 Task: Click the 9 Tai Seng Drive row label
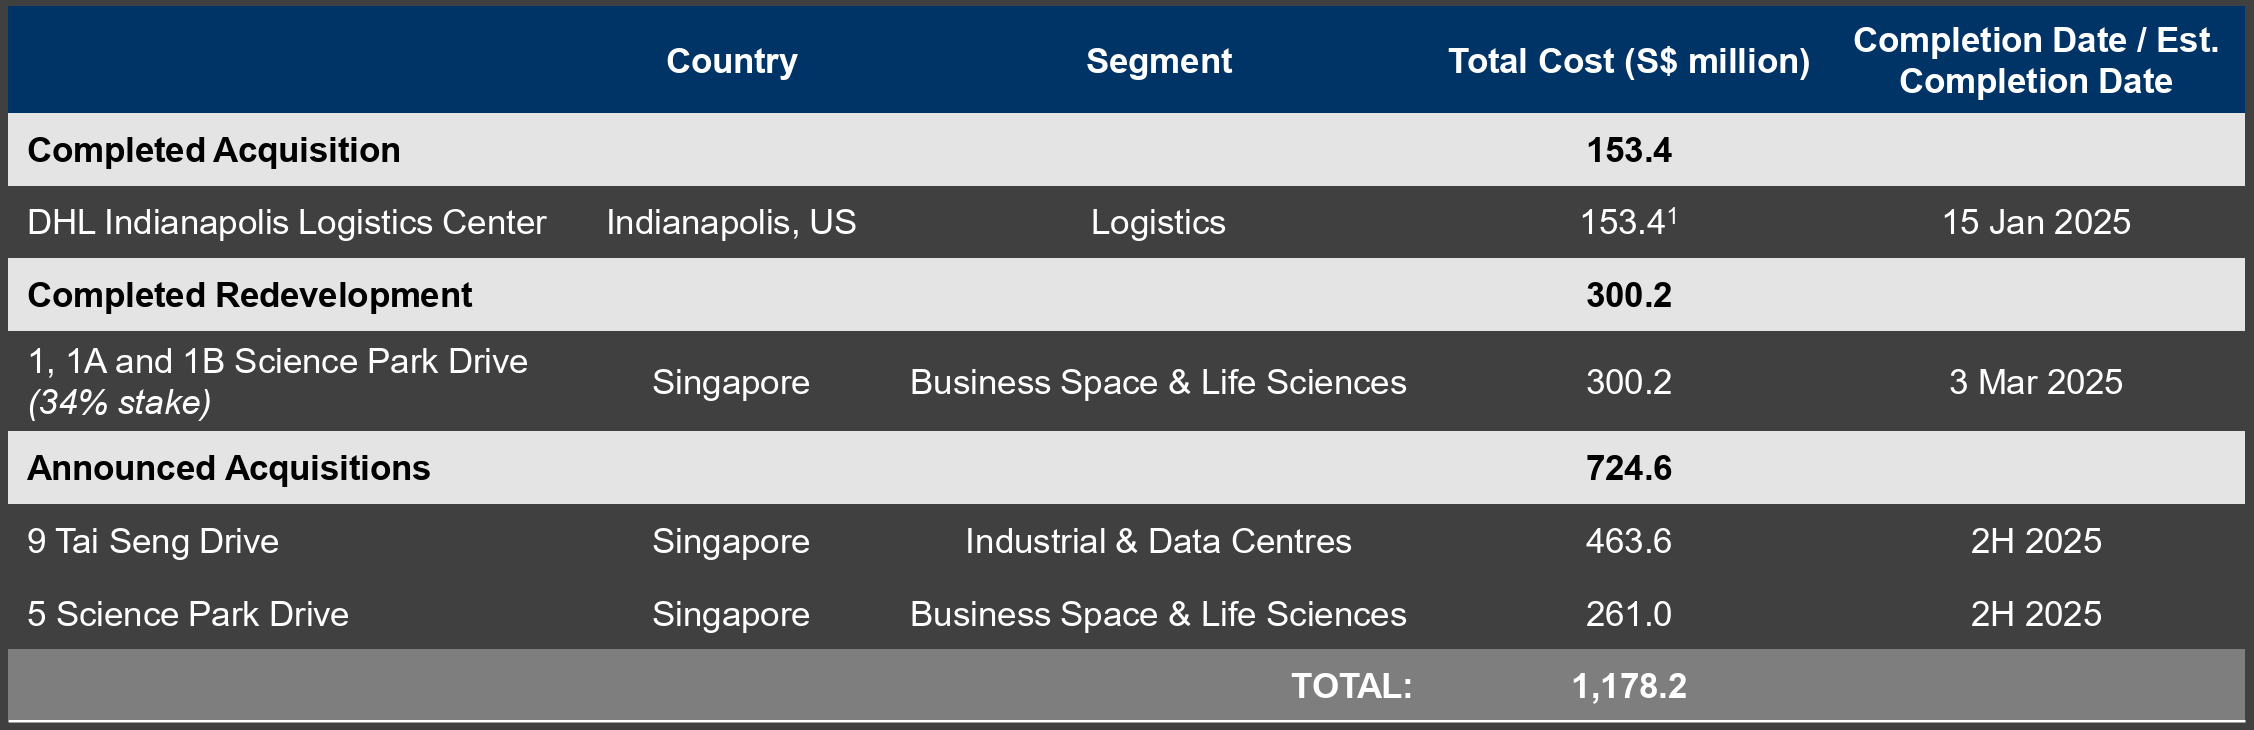tap(153, 541)
